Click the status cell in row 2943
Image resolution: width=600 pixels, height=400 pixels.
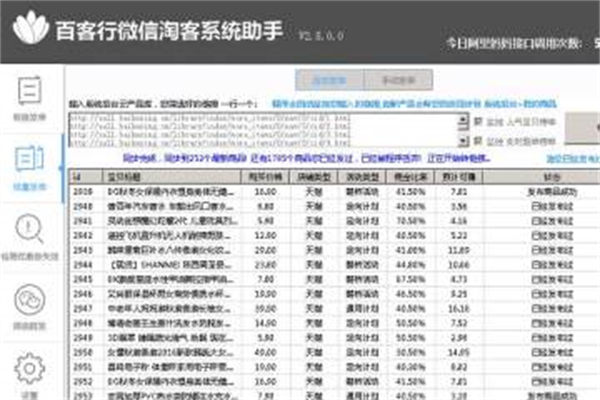552,250
